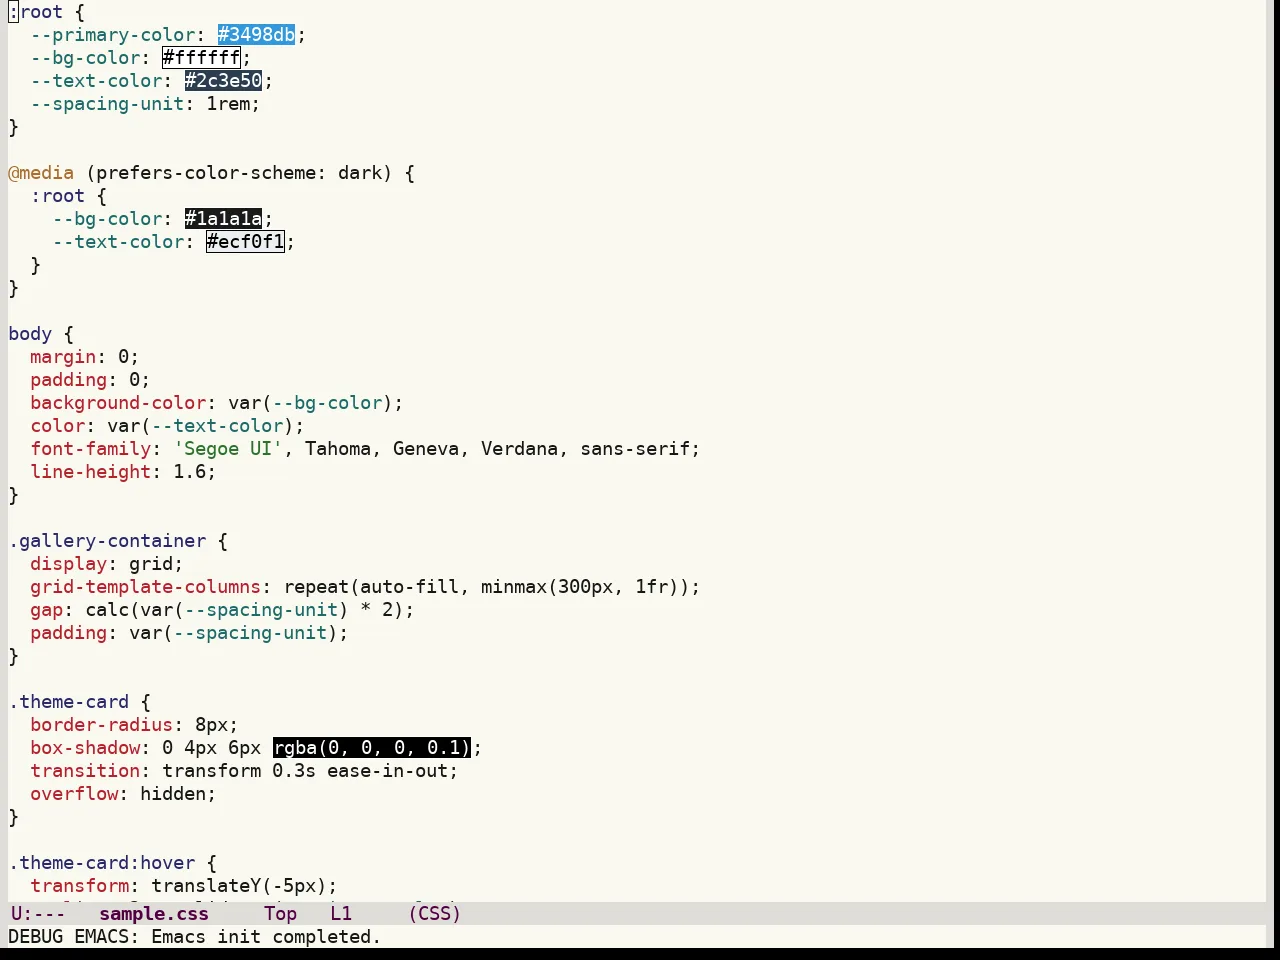Click the background-color property

pos(118,403)
